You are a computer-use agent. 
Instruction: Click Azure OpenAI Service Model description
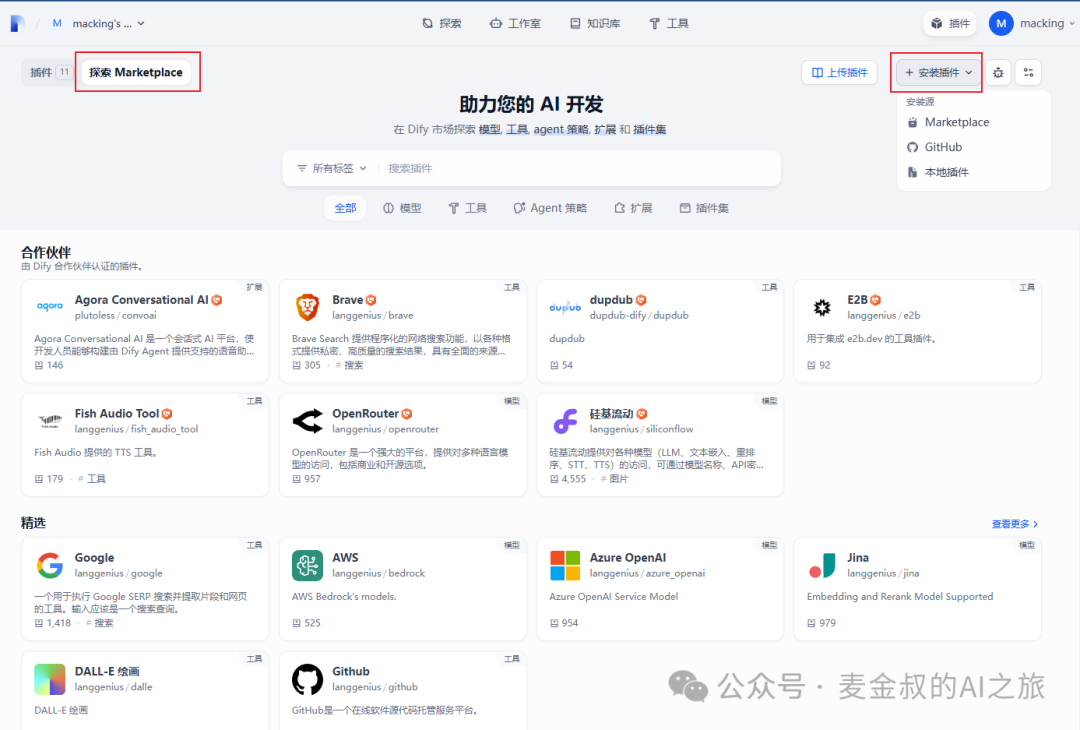(613, 596)
